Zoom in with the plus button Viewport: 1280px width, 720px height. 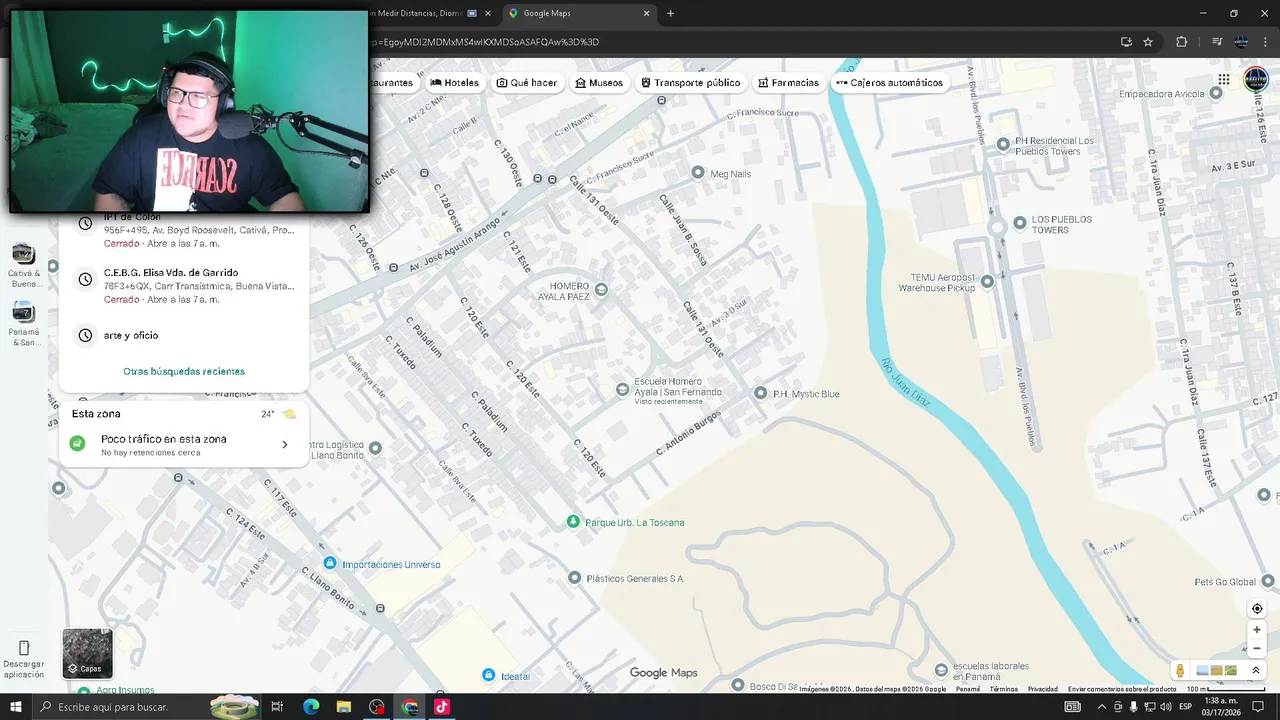(x=1257, y=630)
